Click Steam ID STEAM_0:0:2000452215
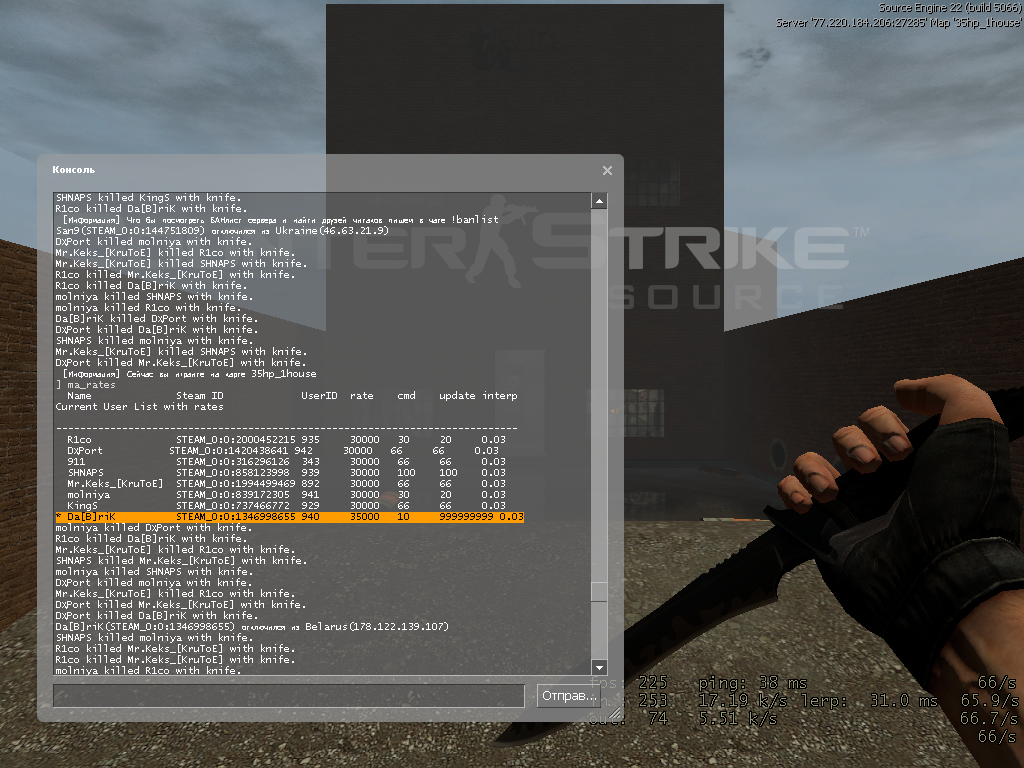 click(x=236, y=440)
